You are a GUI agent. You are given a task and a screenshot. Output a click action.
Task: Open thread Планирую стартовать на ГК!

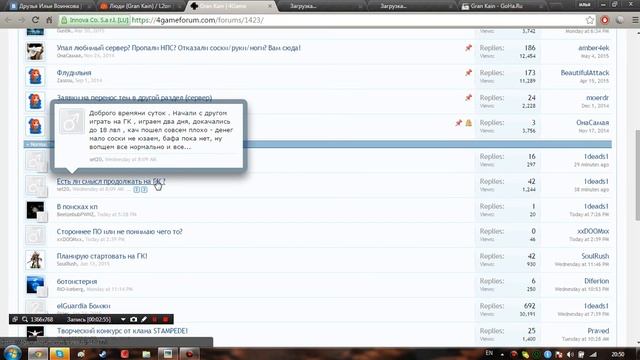102,256
